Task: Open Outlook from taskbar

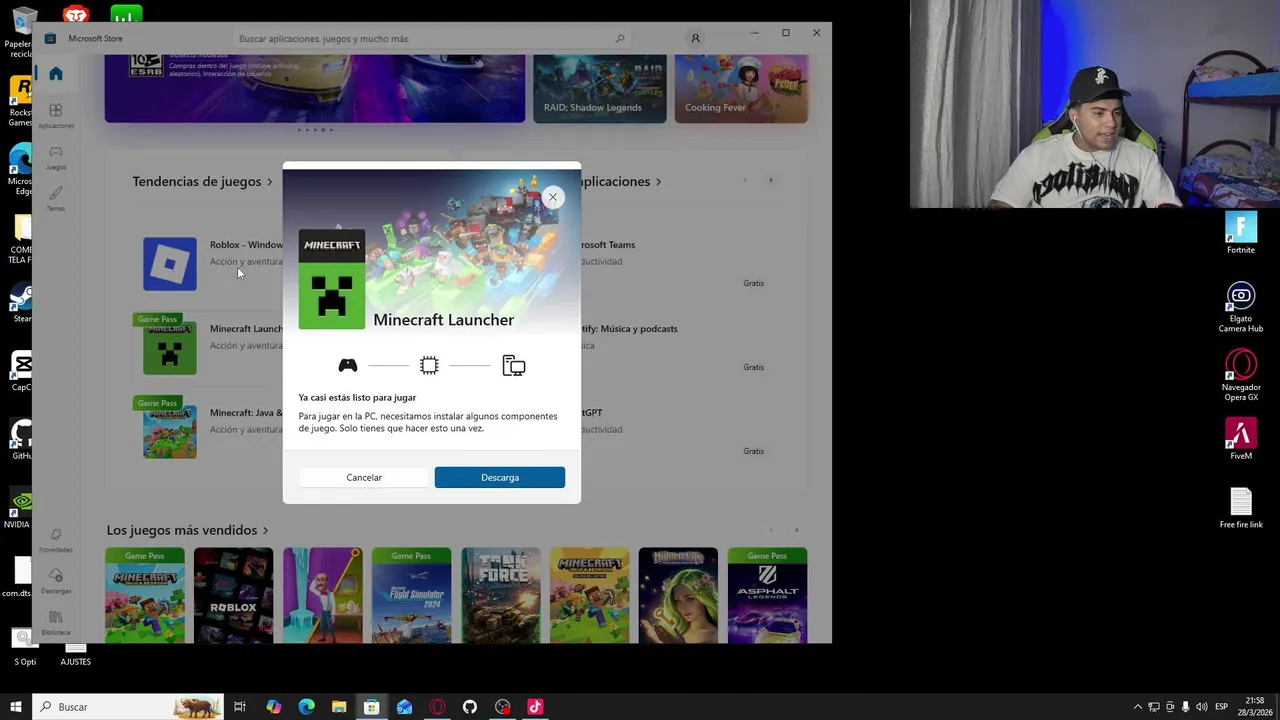Action: (404, 707)
